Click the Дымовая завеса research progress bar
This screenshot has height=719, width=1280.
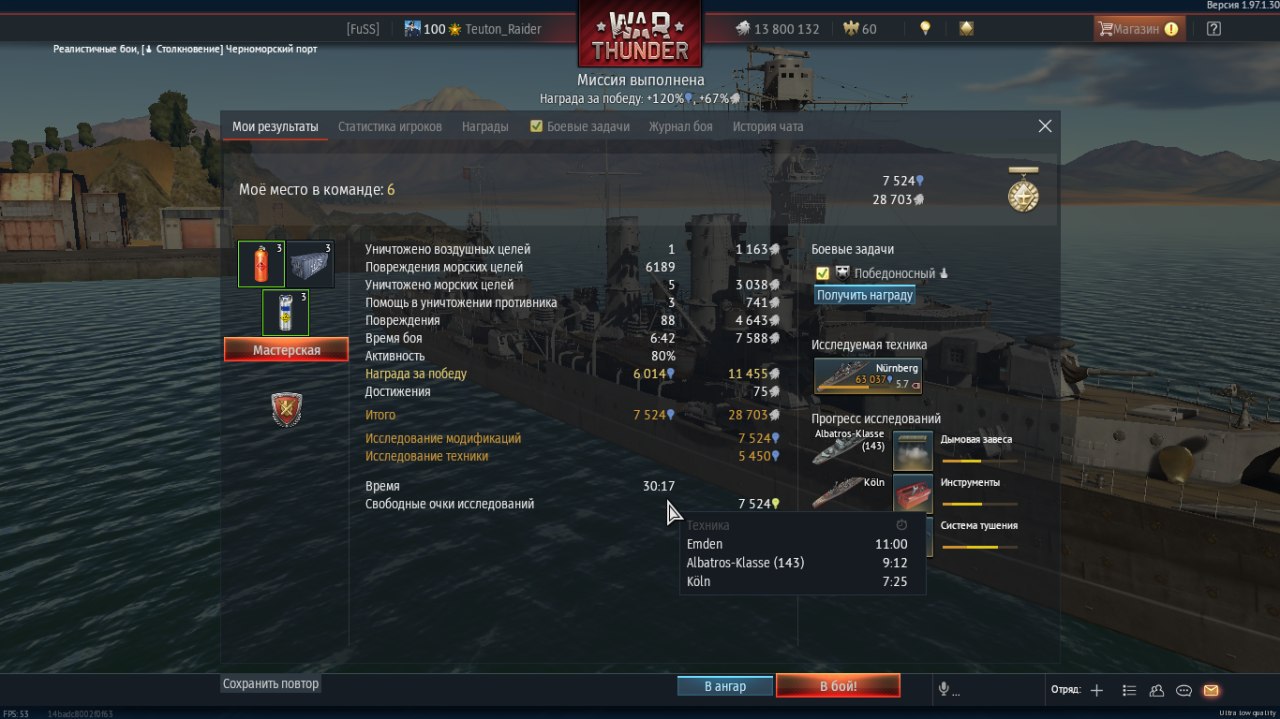coord(980,461)
